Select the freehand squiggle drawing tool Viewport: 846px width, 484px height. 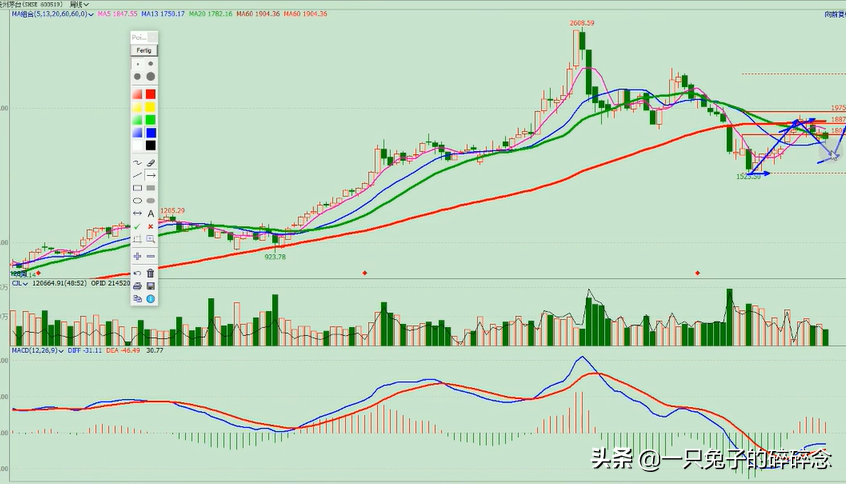(138, 162)
